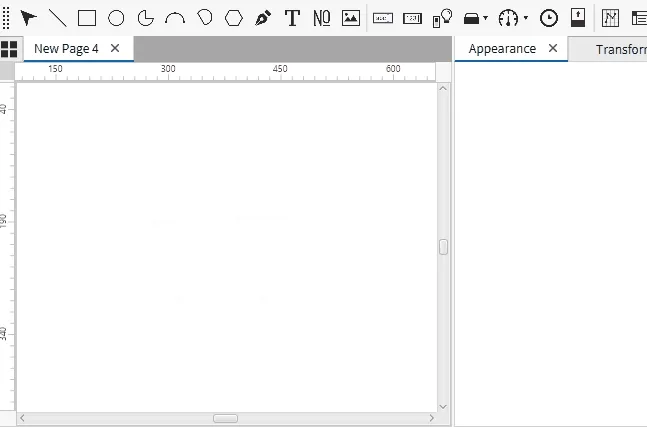Screen dimensions: 647x427
Task: Switch to the Appearance panel tab
Action: click(502, 48)
